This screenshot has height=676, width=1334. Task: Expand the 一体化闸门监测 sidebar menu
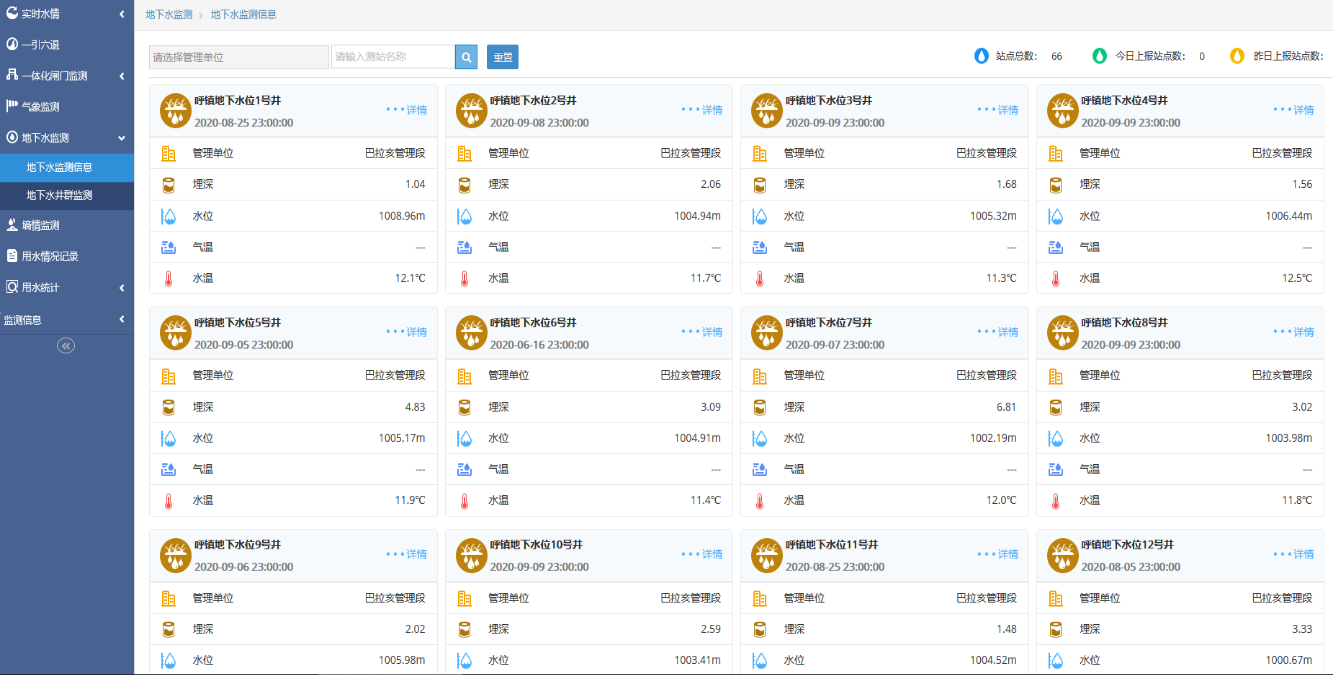point(67,75)
